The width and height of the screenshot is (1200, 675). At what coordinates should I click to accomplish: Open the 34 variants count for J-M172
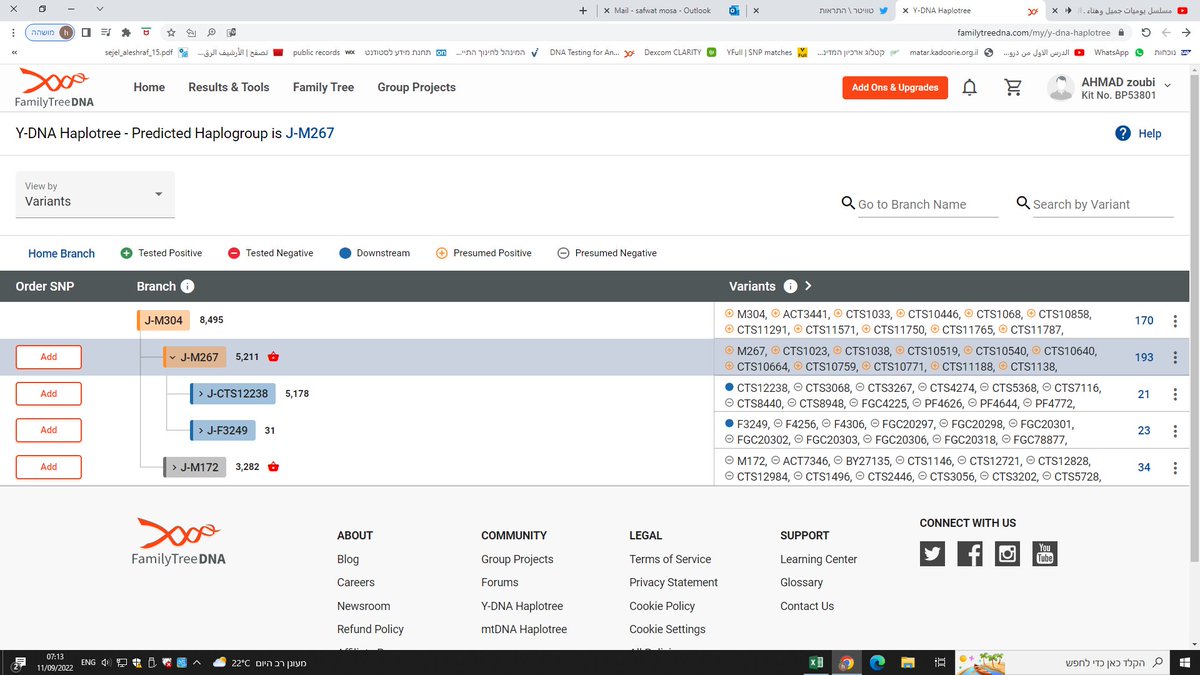point(1144,467)
